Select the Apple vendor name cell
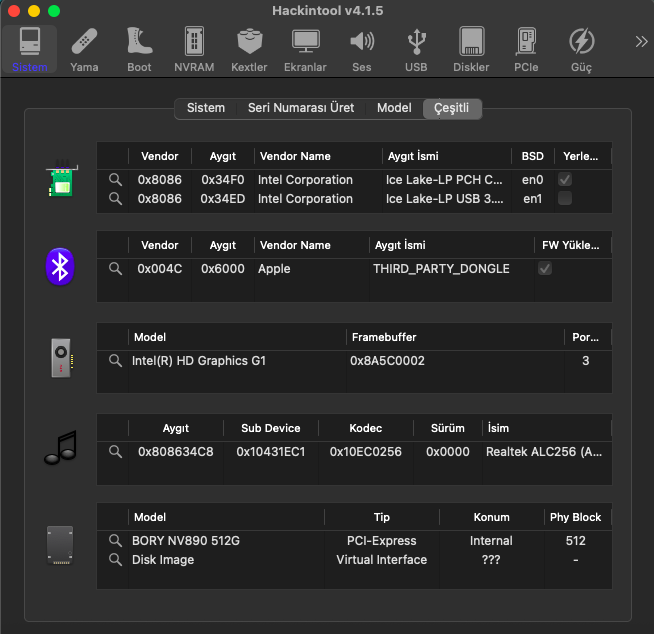The width and height of the screenshot is (654, 634). point(274,269)
